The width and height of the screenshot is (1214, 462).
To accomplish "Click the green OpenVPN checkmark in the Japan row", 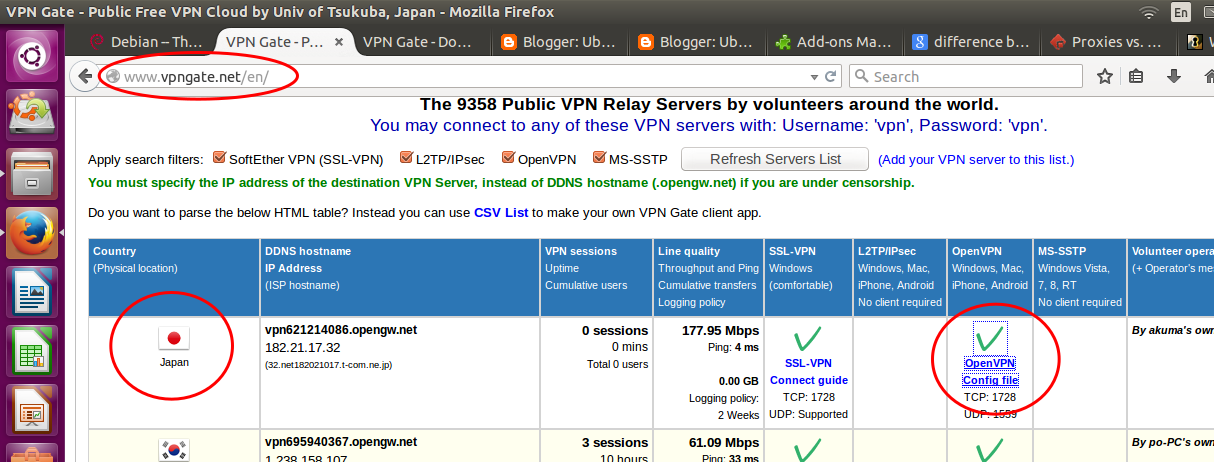I will pyautogui.click(x=990, y=337).
